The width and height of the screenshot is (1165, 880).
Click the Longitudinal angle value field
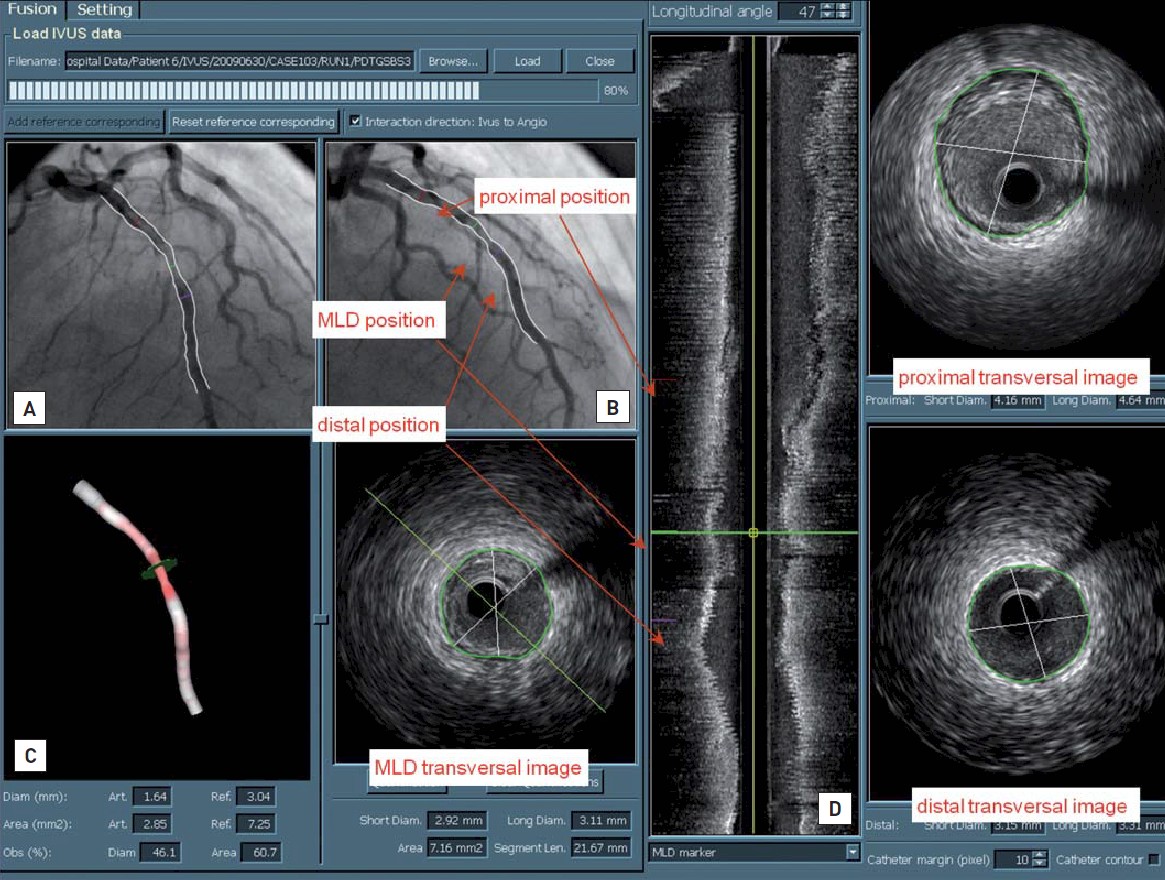(x=799, y=12)
